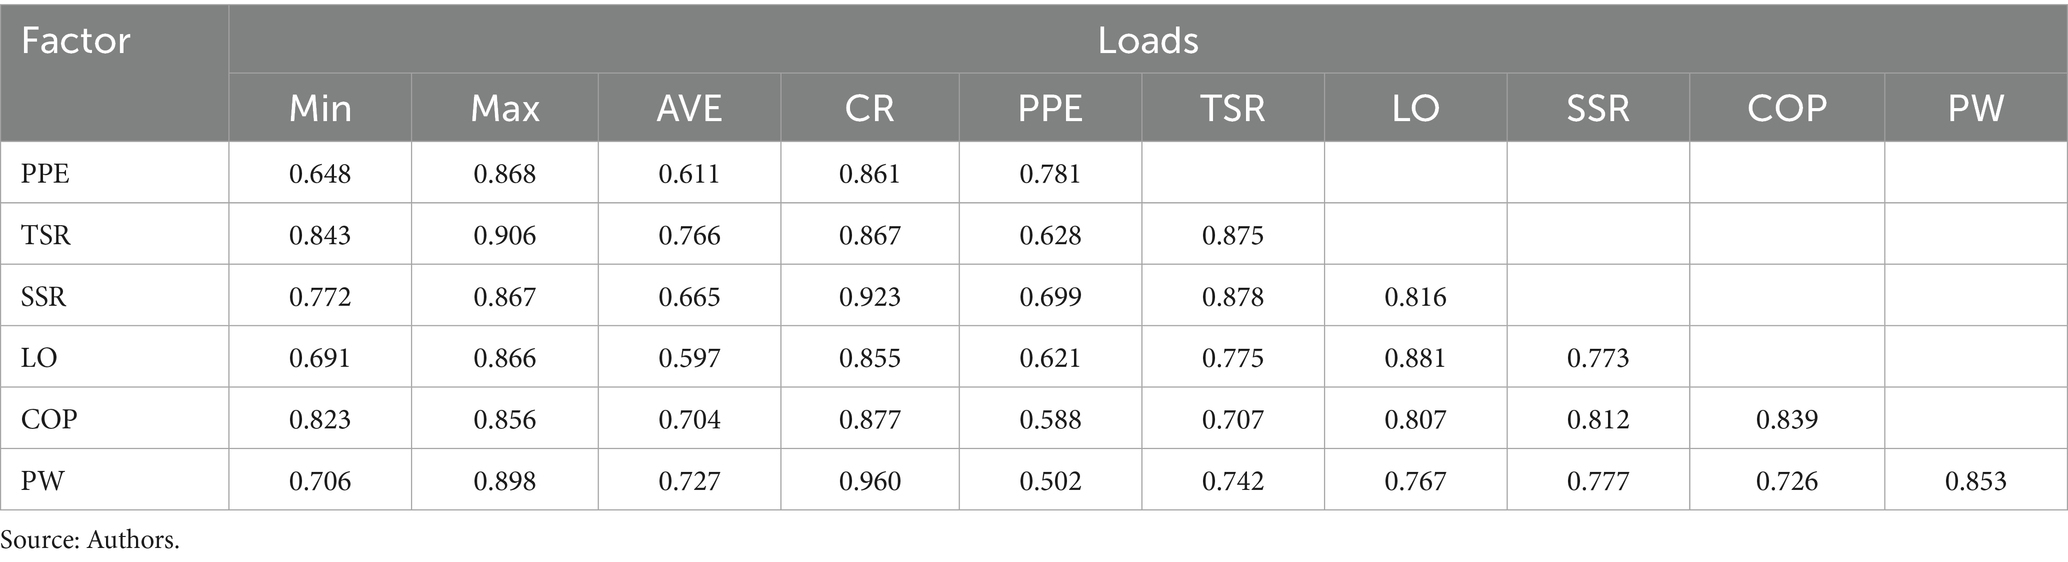Select the "CR" column header

click(x=869, y=108)
